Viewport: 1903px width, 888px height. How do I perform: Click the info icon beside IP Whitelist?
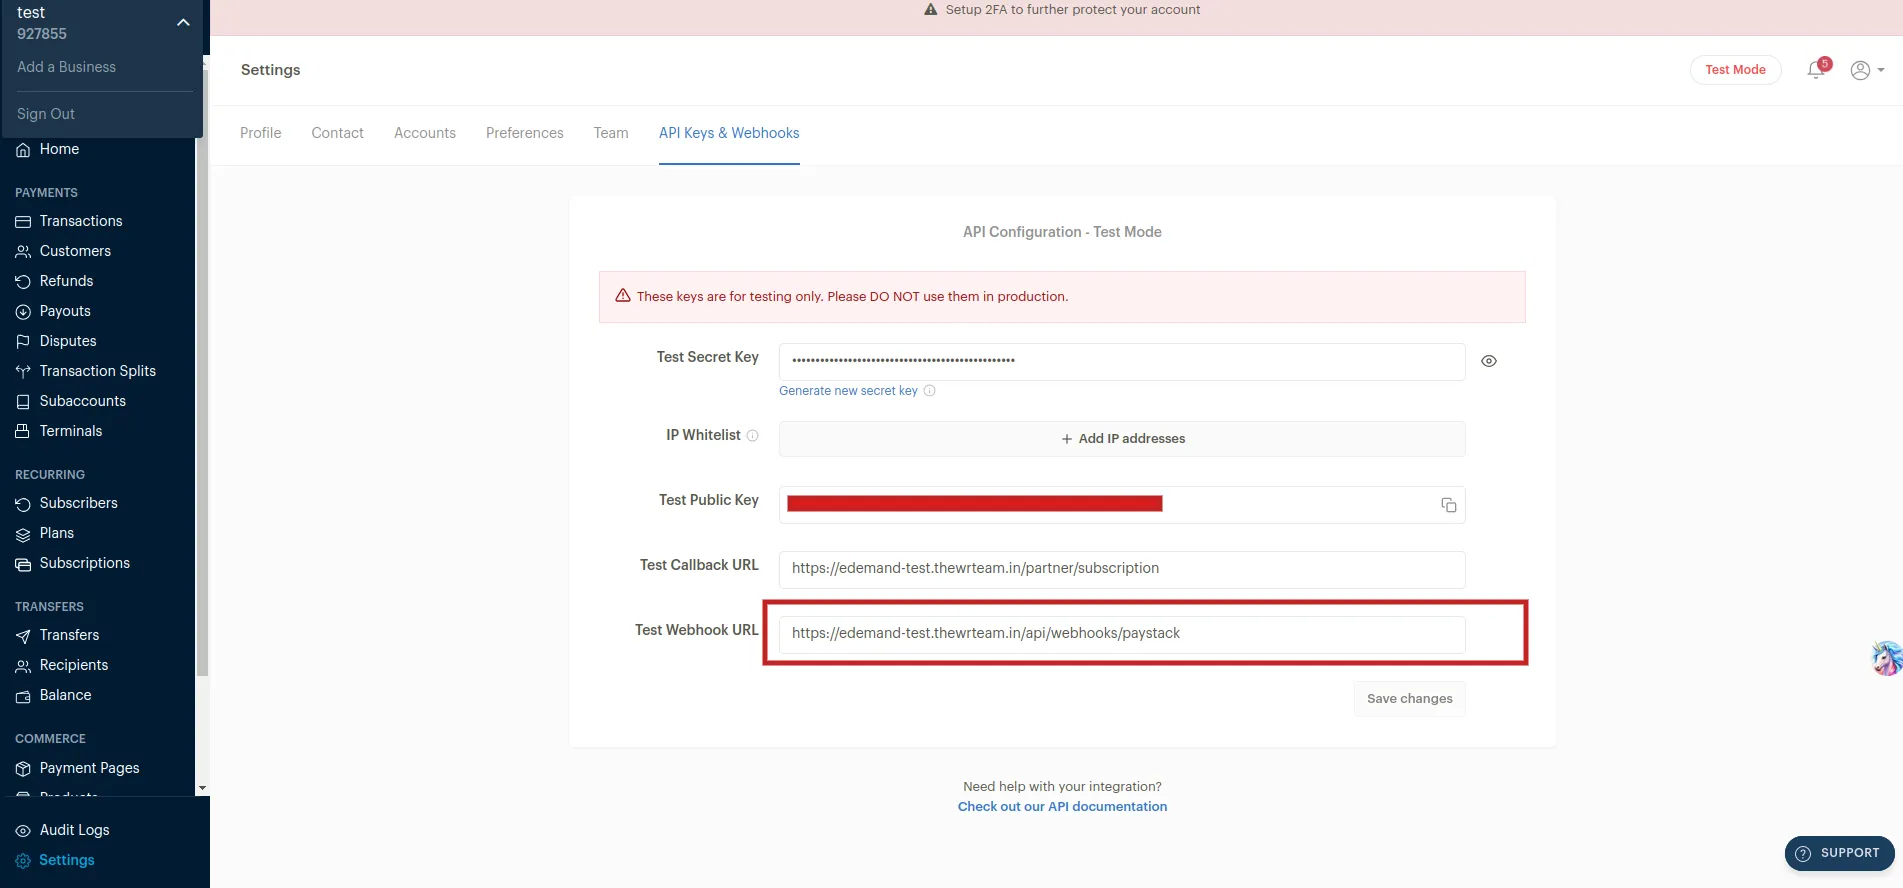pos(753,436)
